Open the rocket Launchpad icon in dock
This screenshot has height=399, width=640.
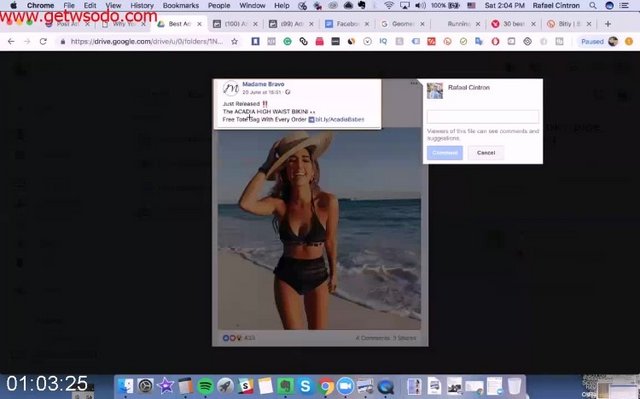225,386
